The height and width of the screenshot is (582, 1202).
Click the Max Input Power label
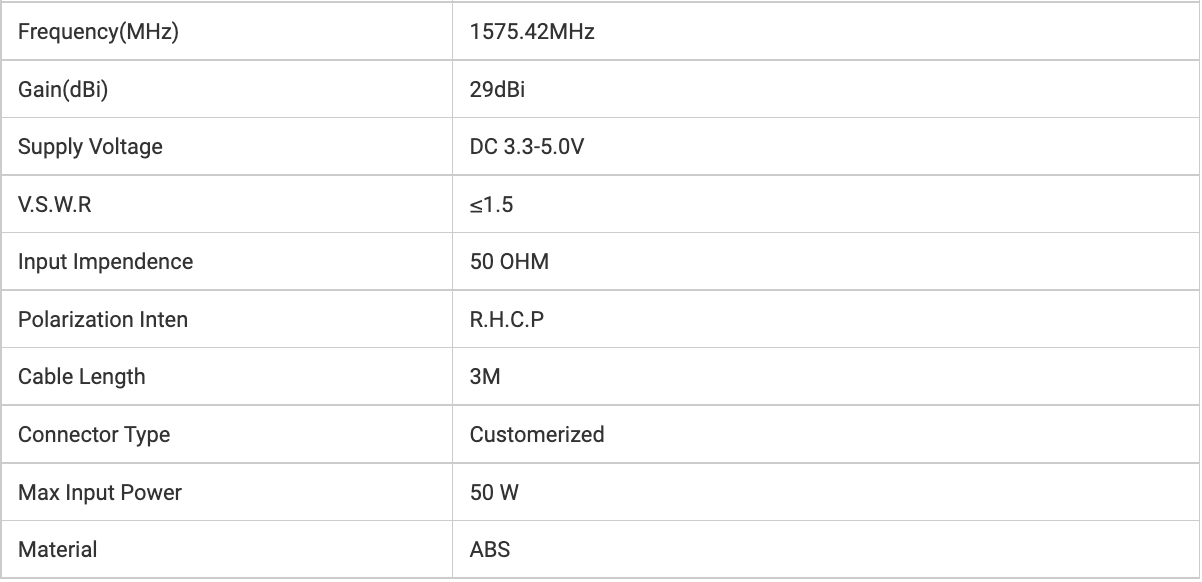100,492
